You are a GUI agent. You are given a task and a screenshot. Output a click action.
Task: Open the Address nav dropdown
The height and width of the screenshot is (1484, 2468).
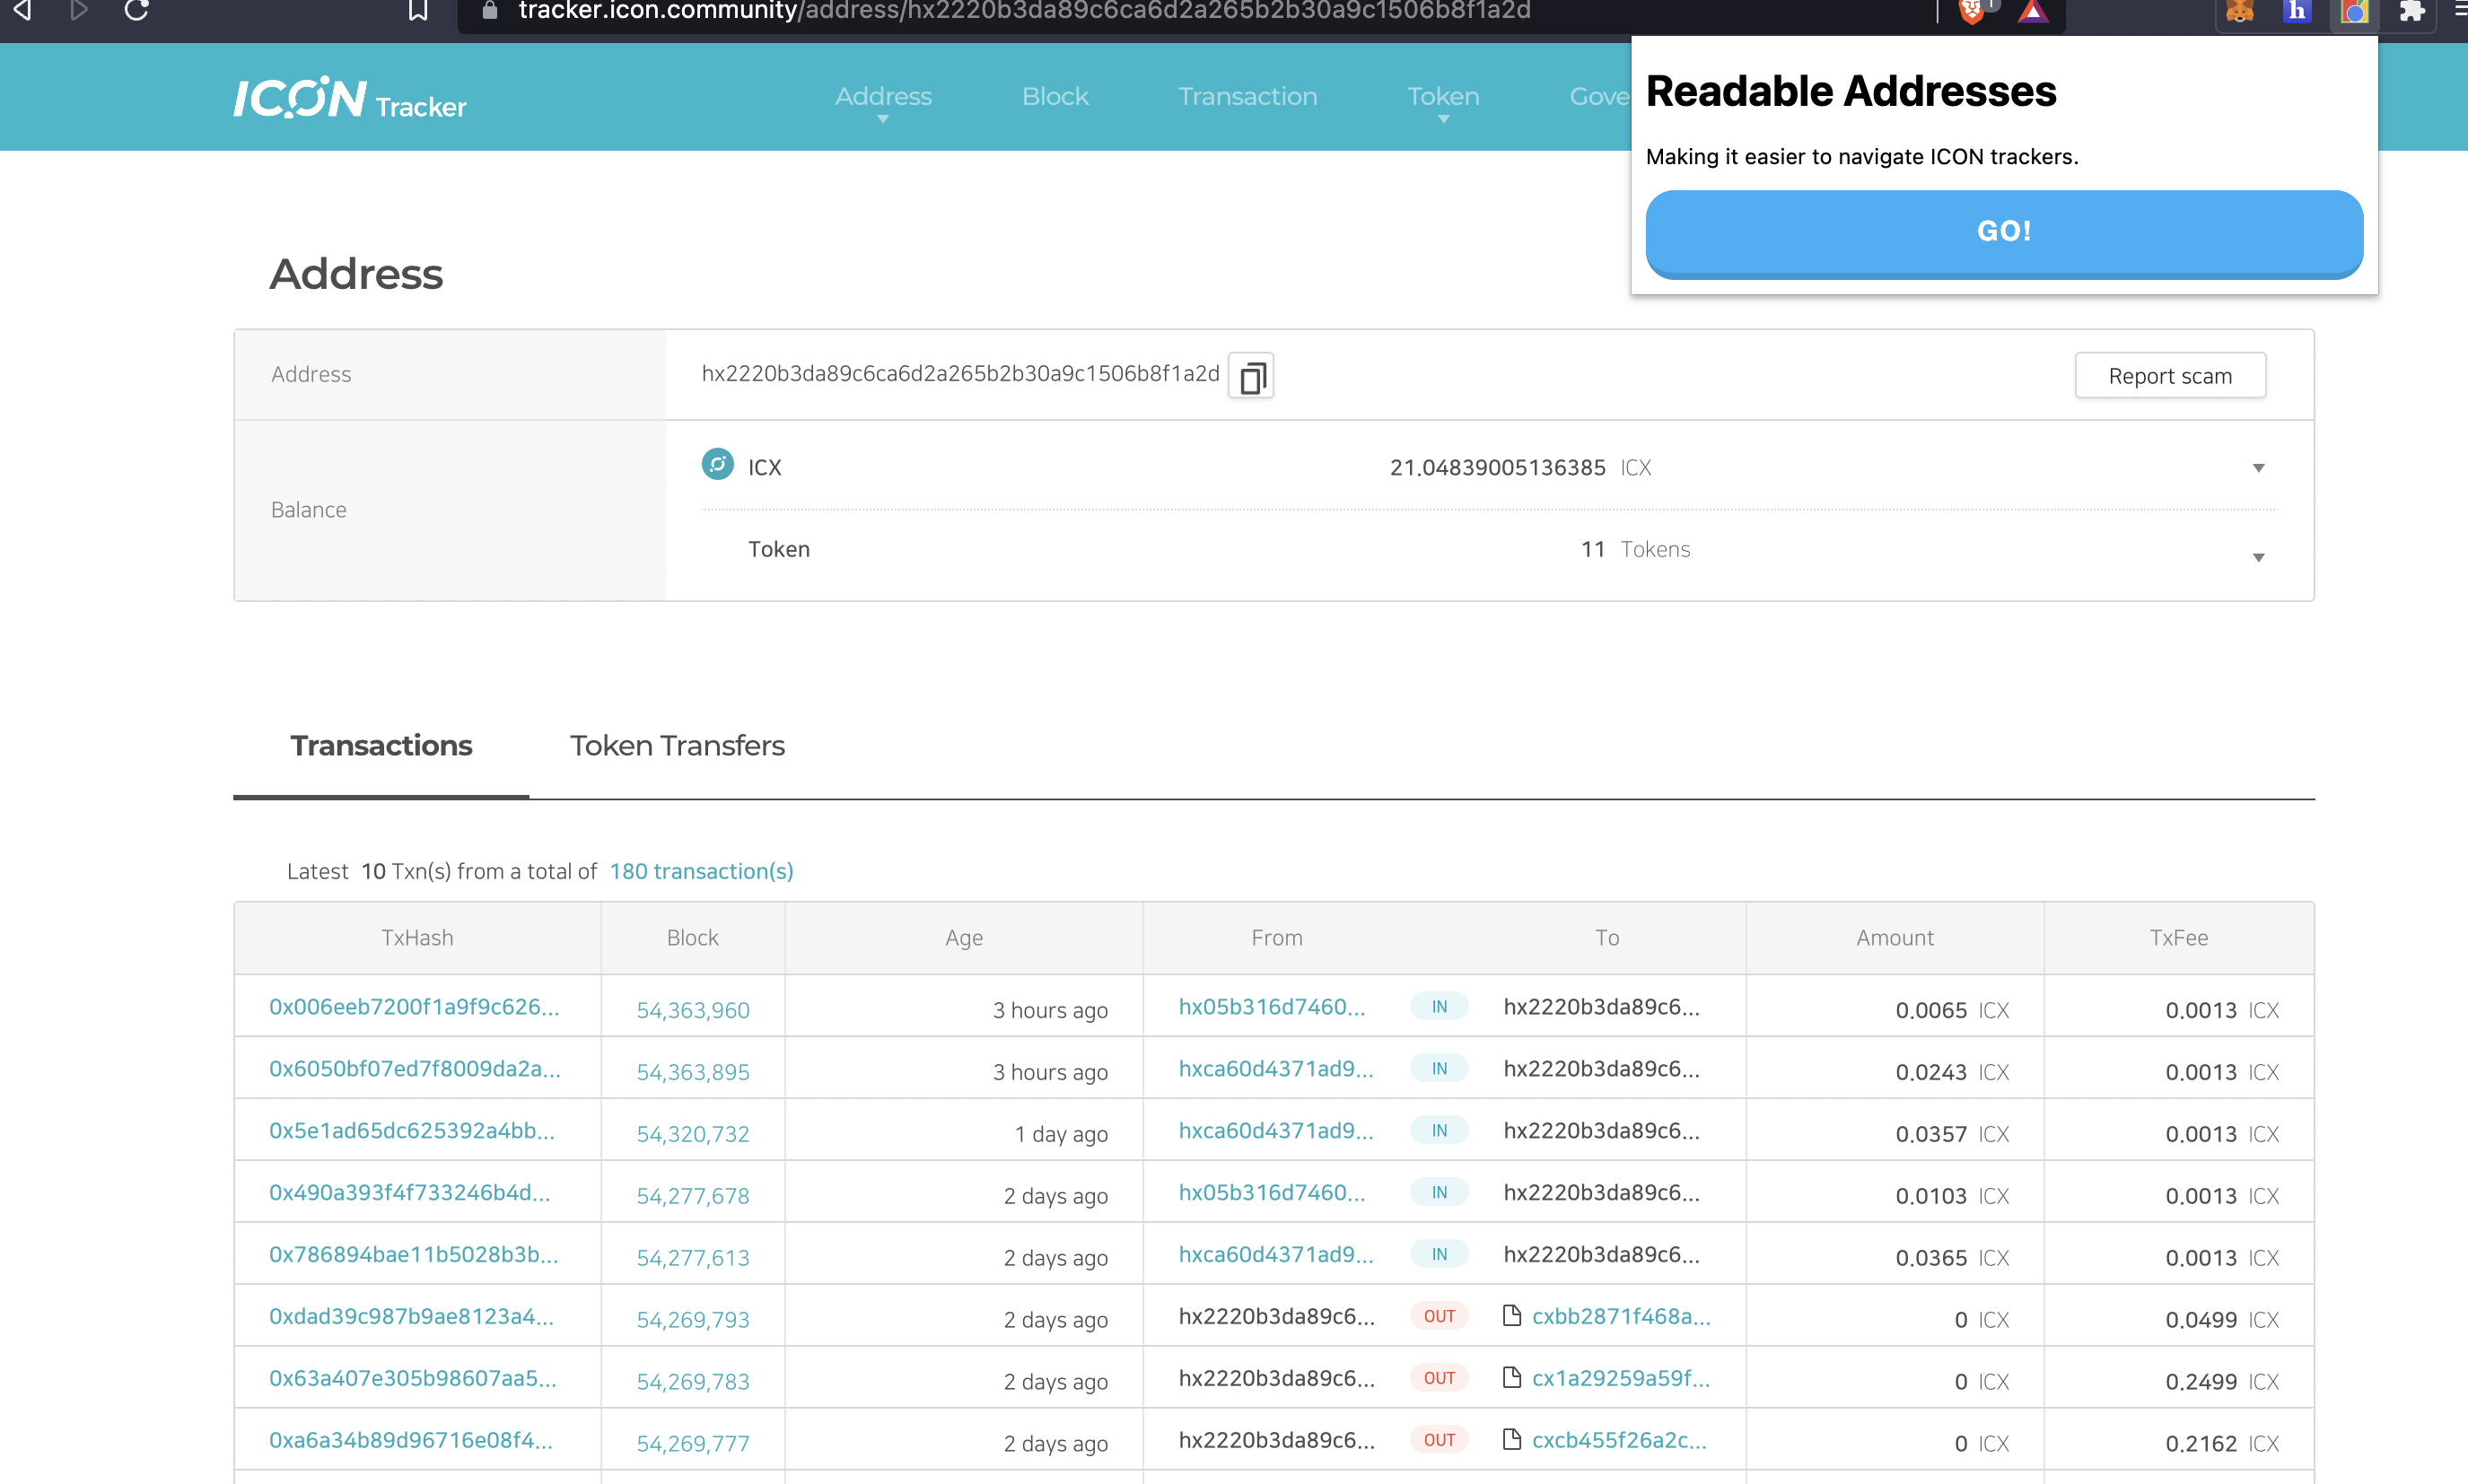(883, 98)
